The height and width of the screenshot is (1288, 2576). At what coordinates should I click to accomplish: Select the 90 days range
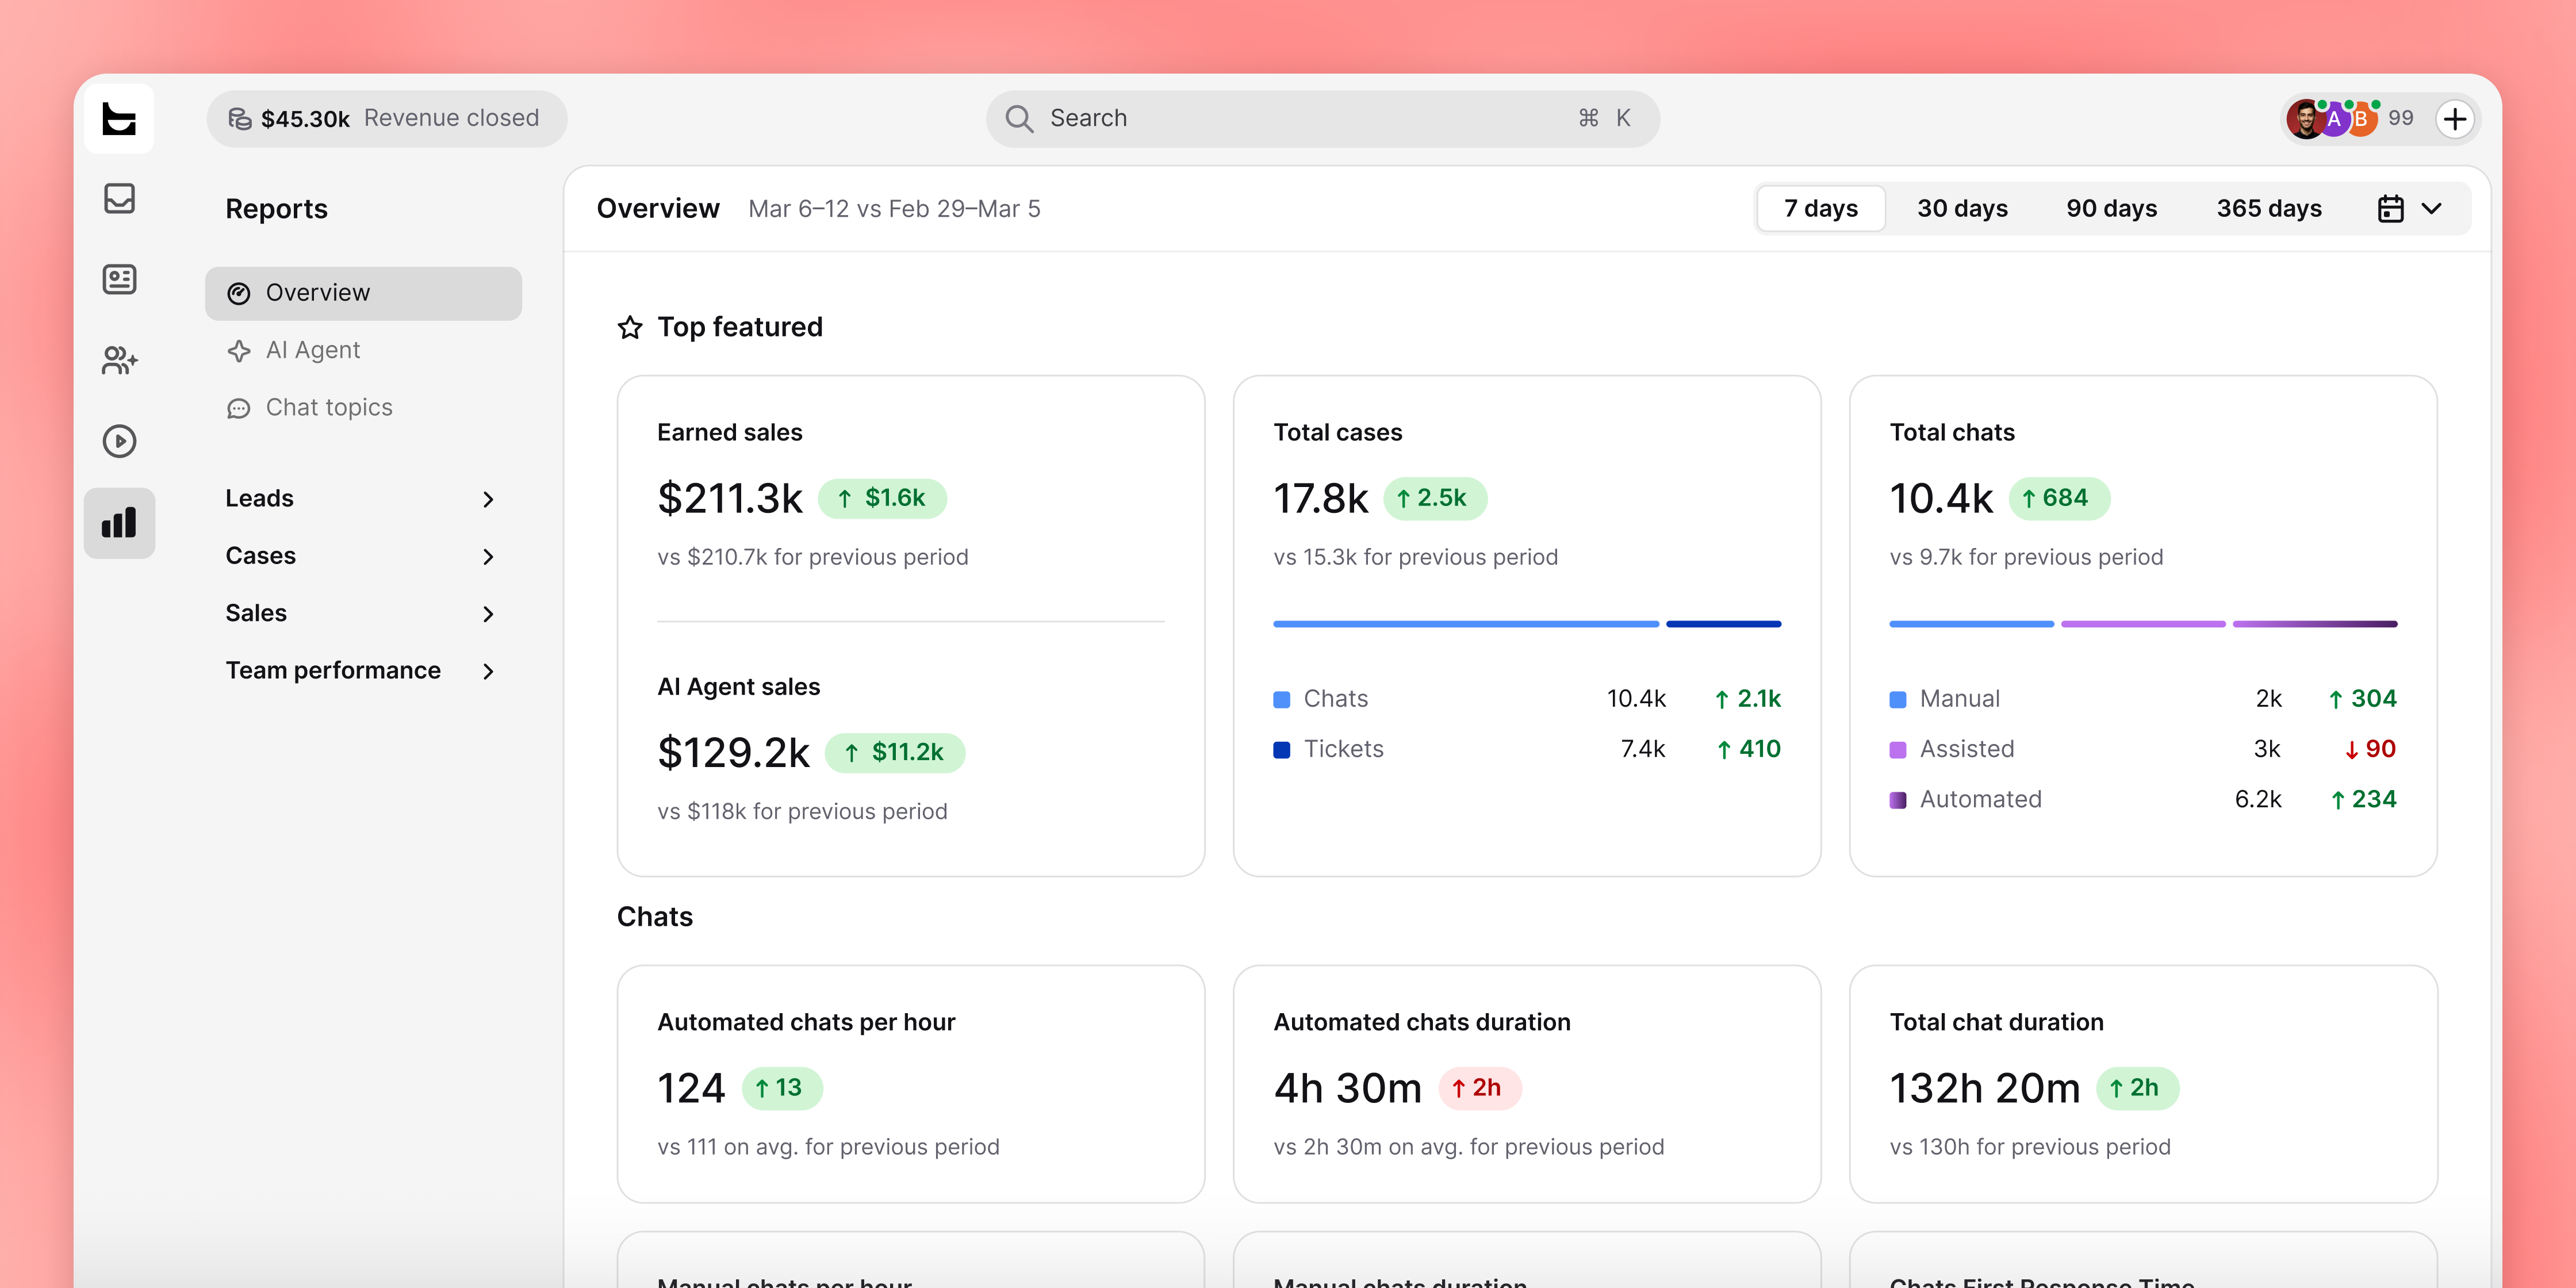tap(2111, 209)
